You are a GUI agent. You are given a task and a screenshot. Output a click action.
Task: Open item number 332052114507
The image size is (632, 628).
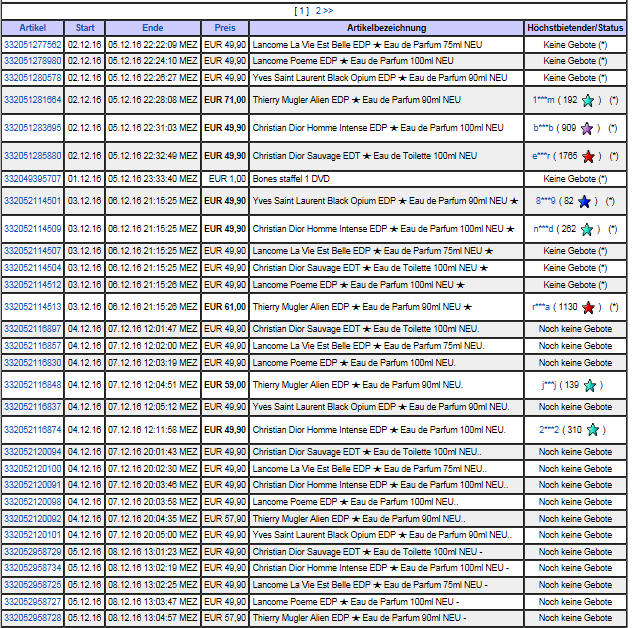33,251
